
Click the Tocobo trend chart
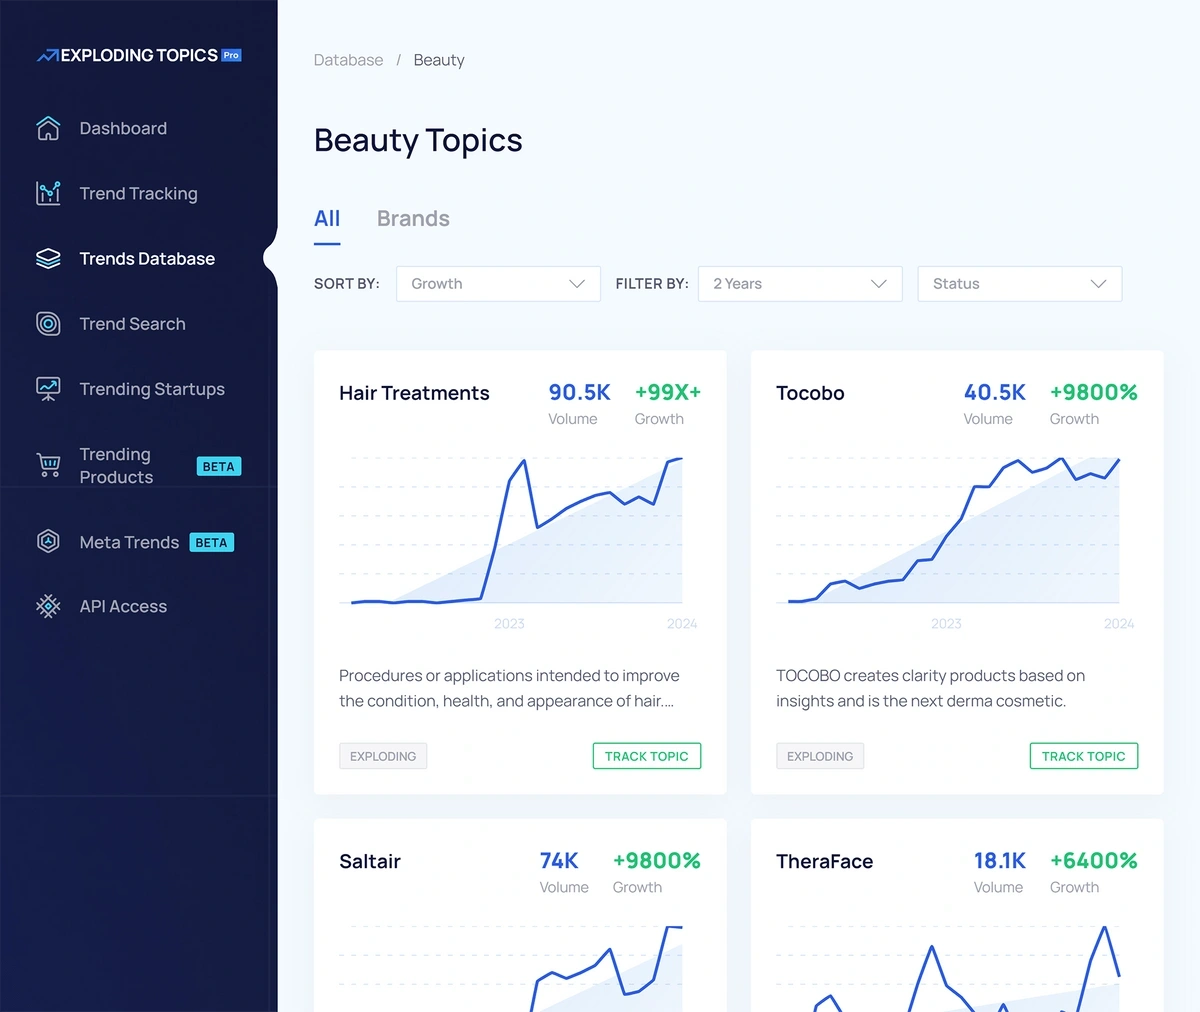click(948, 532)
